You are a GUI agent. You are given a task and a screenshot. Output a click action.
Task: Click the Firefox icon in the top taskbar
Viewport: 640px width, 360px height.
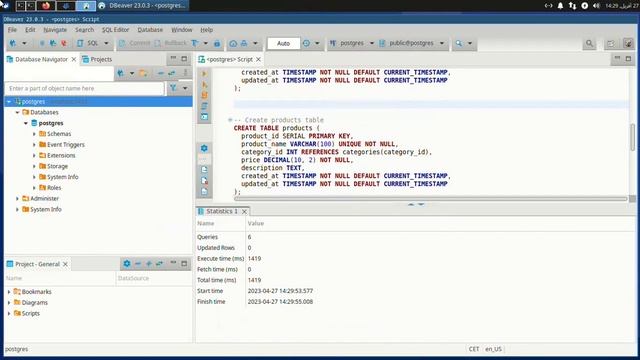(x=46, y=5)
